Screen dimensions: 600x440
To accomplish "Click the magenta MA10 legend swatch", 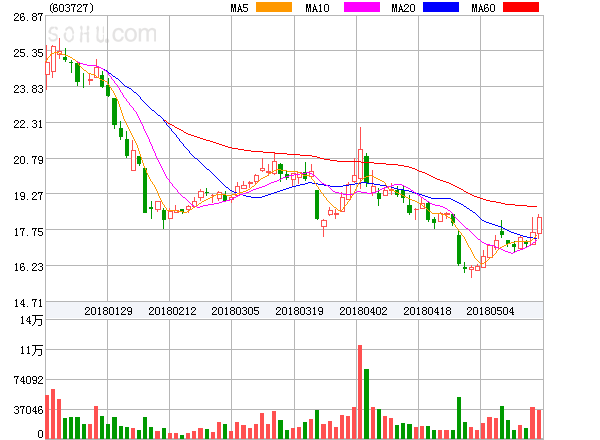I will click(x=362, y=7).
